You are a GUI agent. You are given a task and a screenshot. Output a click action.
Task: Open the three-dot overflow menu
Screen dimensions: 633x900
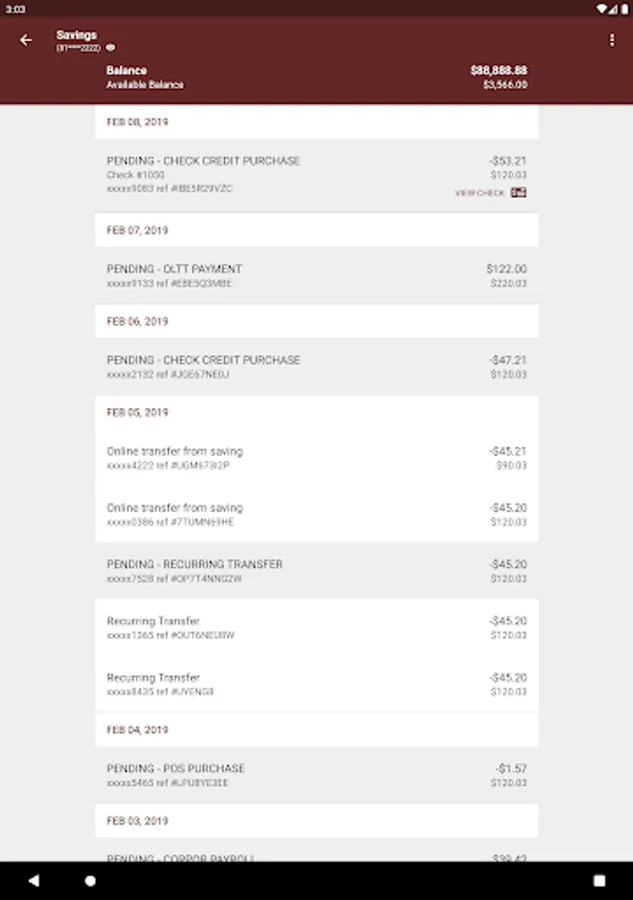coord(611,41)
